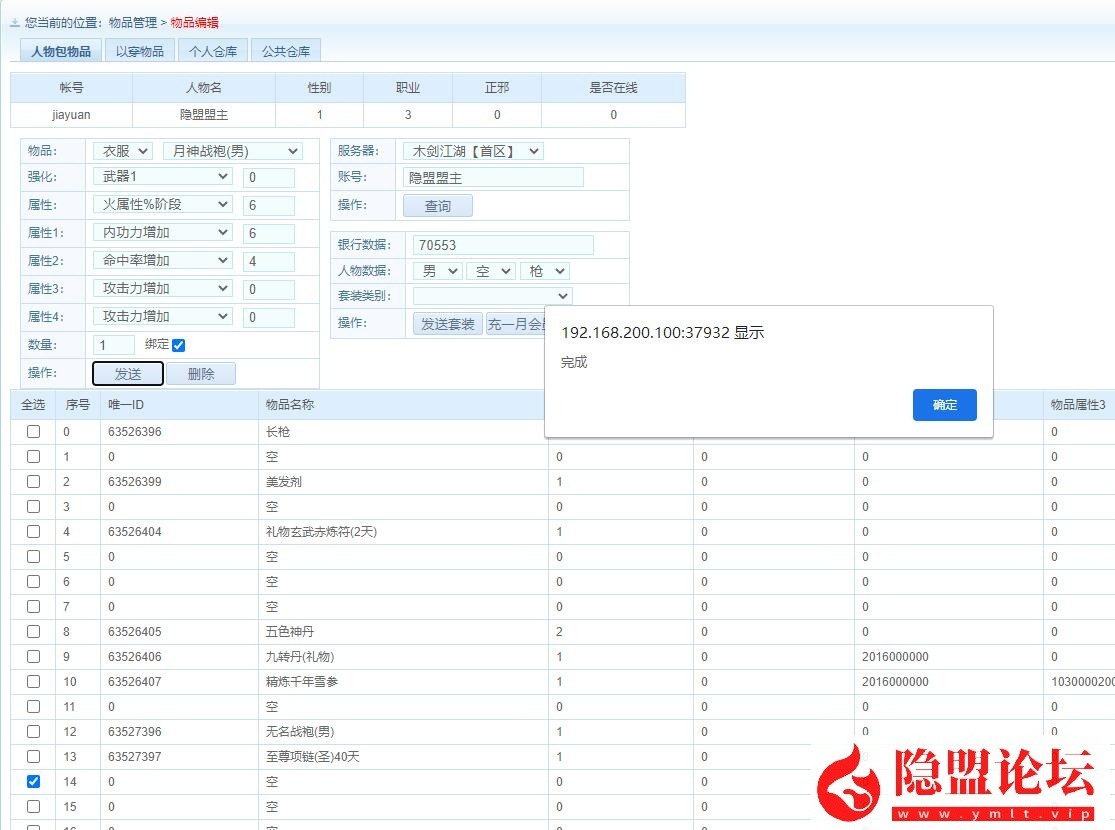Click the 确定 button in the dialog
1115x830 pixels.
pos(943,405)
